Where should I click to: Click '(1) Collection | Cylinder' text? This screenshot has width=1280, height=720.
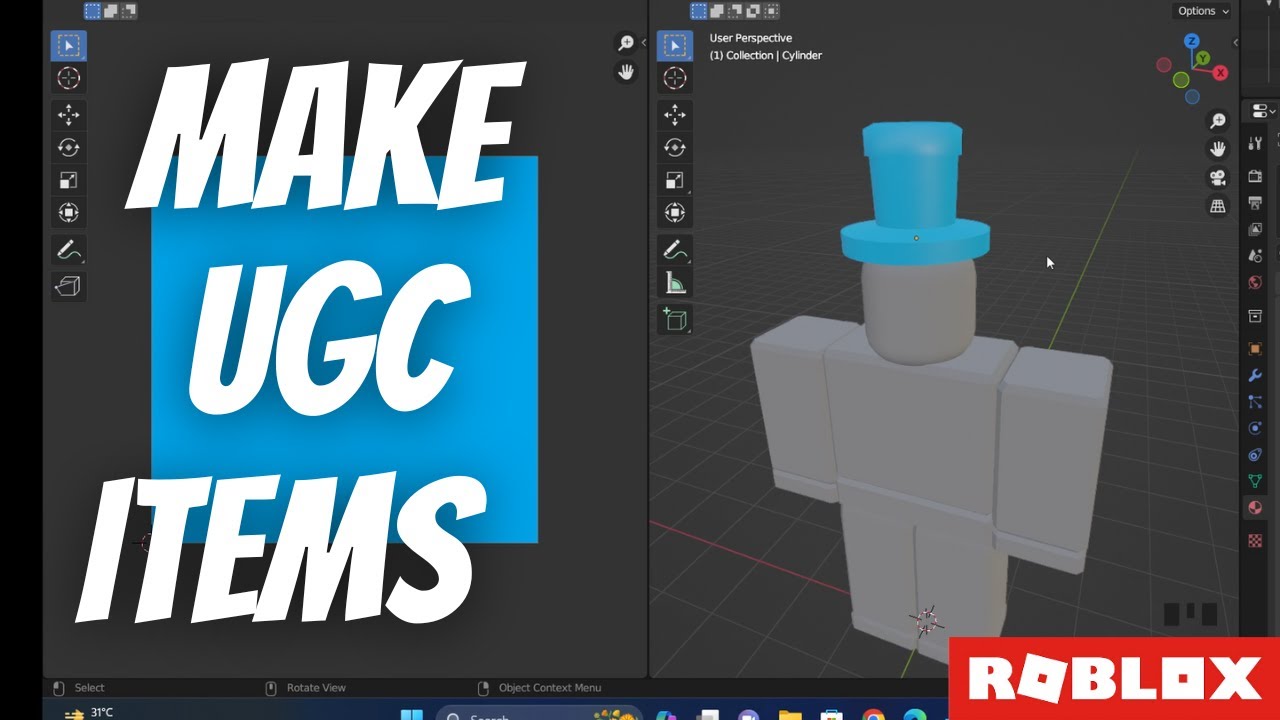pos(766,56)
